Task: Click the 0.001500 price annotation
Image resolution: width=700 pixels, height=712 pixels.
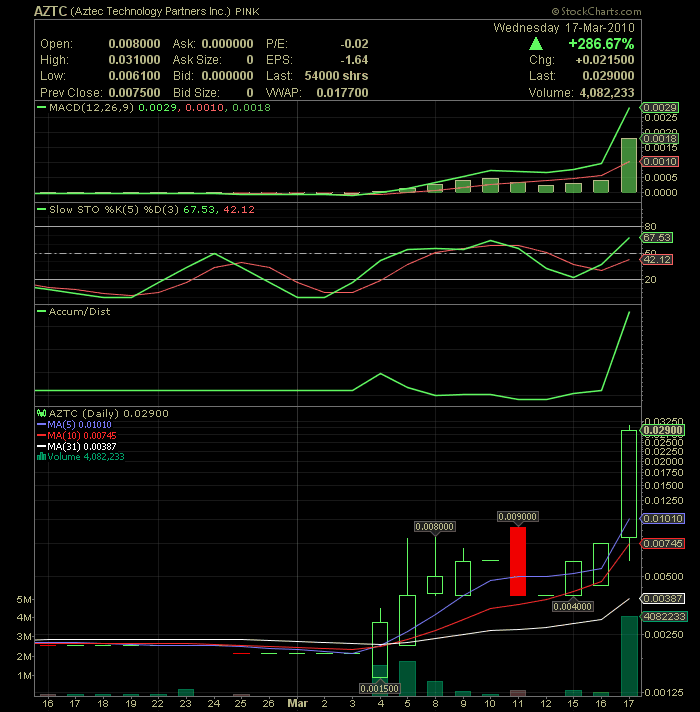Action: point(380,689)
